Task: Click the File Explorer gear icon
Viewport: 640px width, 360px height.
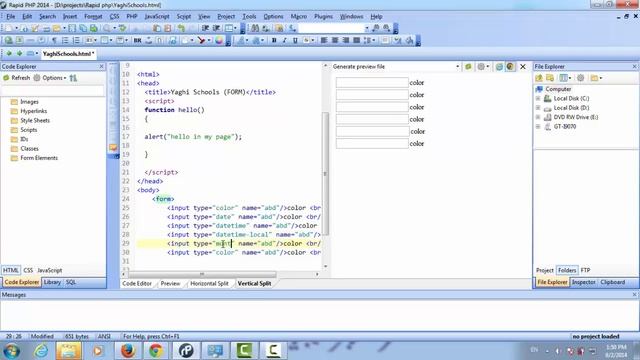Action: click(580, 78)
